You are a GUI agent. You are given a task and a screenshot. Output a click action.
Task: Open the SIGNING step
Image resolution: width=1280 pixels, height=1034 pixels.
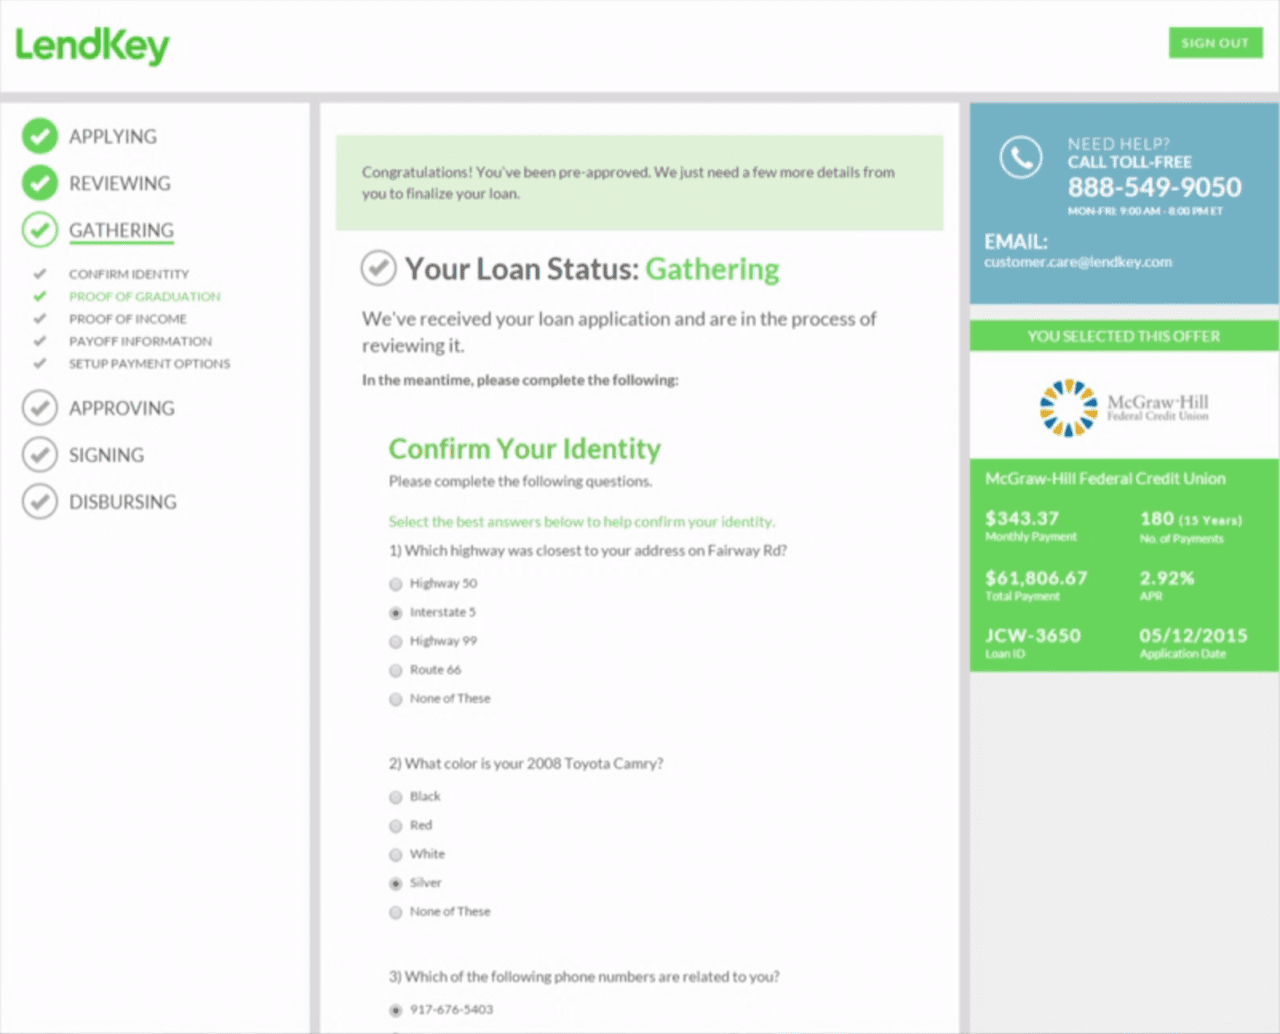[107, 456]
